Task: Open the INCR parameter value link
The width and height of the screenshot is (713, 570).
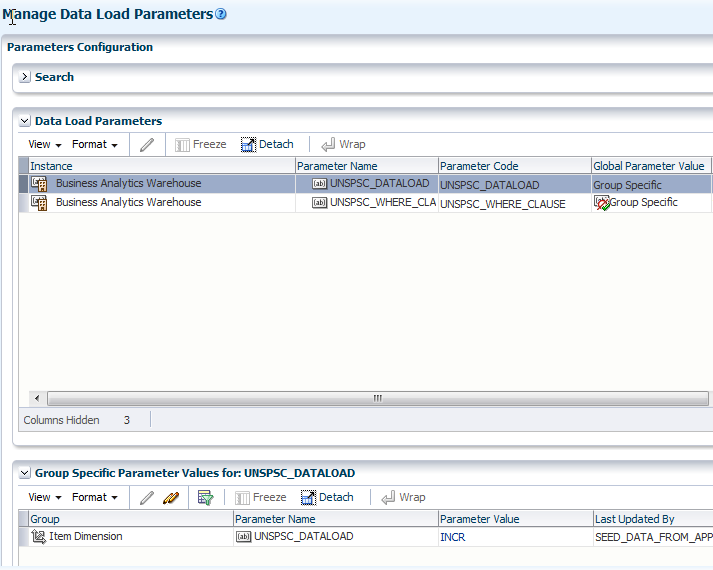Action: click(x=452, y=537)
